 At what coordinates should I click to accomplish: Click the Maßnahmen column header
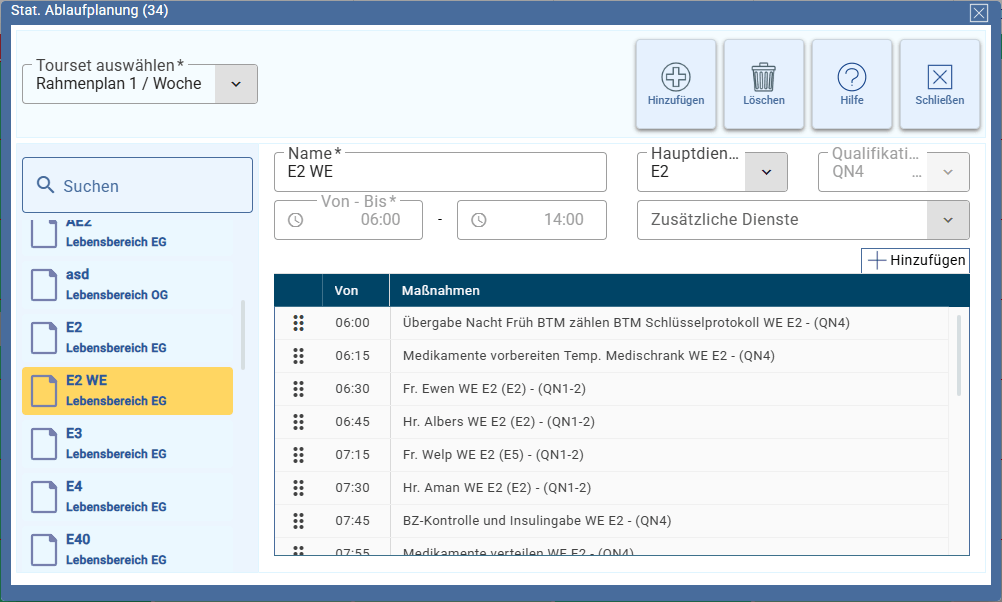point(440,291)
